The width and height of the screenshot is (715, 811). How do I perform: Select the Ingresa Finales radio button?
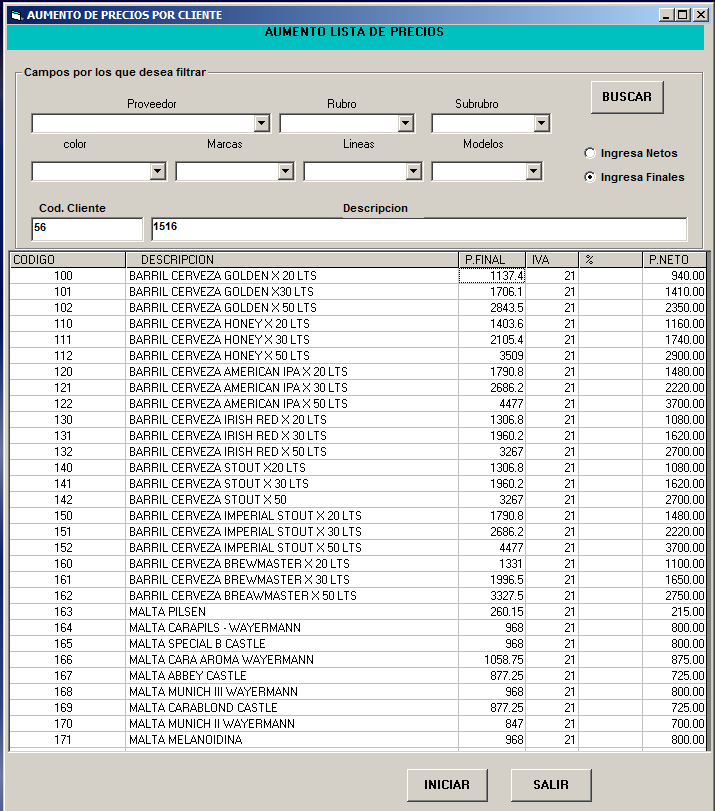coord(590,177)
